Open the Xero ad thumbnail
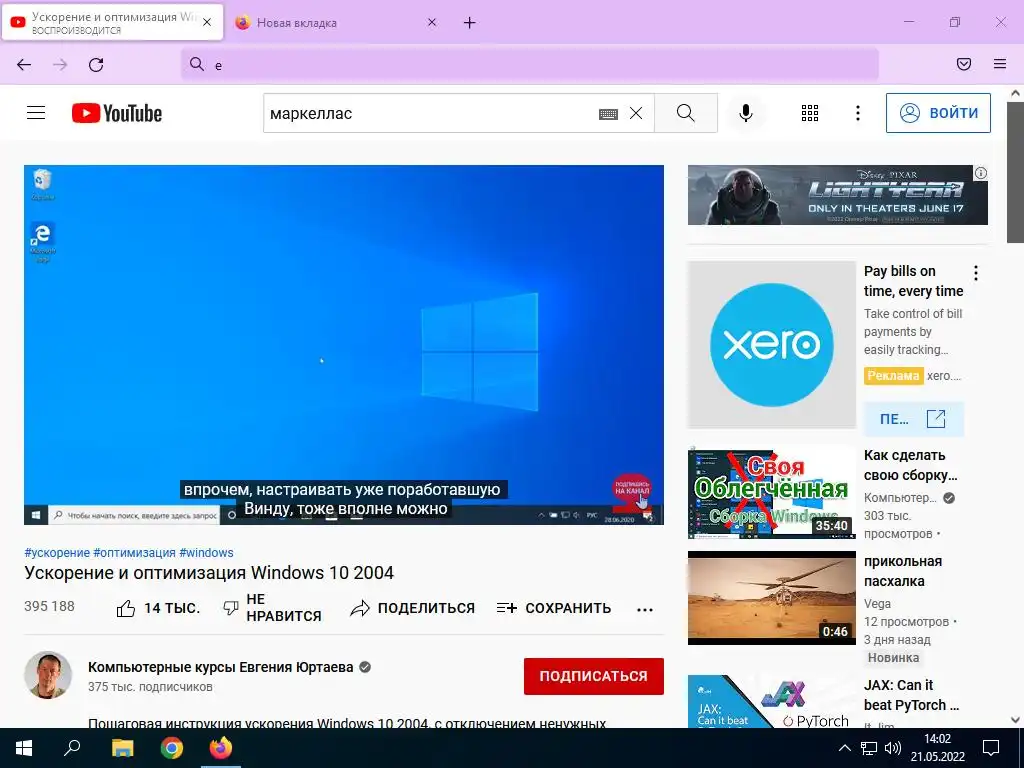This screenshot has height=768, width=1024. click(771, 345)
